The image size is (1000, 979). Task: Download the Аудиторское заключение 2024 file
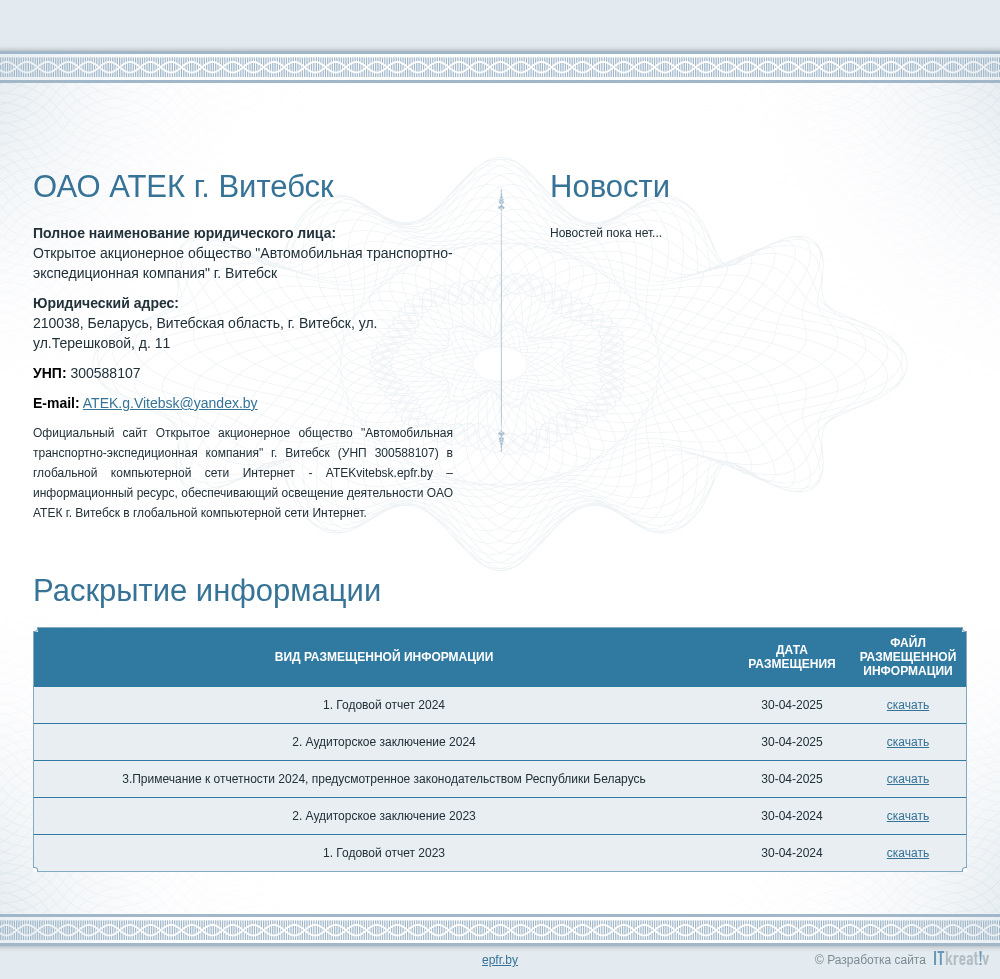coord(908,742)
